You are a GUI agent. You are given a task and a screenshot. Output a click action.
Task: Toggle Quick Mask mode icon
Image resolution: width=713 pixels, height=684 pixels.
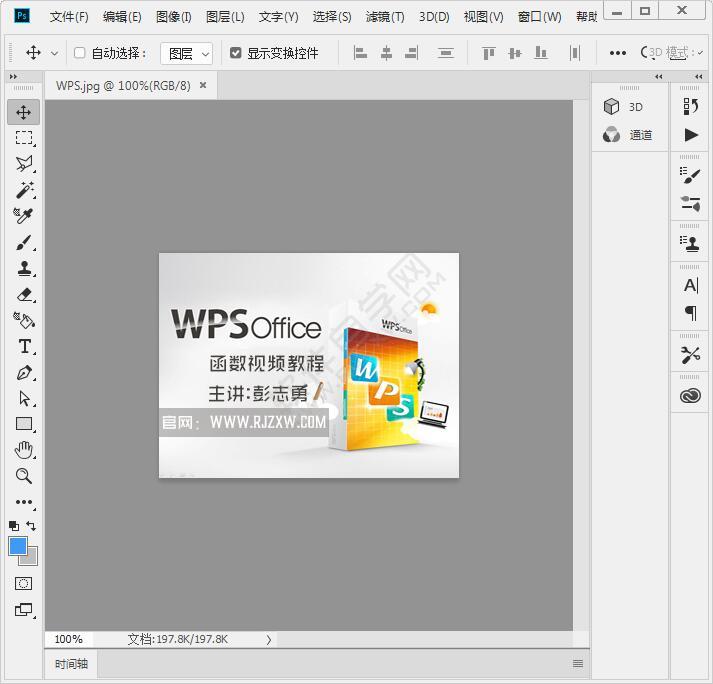click(24, 583)
